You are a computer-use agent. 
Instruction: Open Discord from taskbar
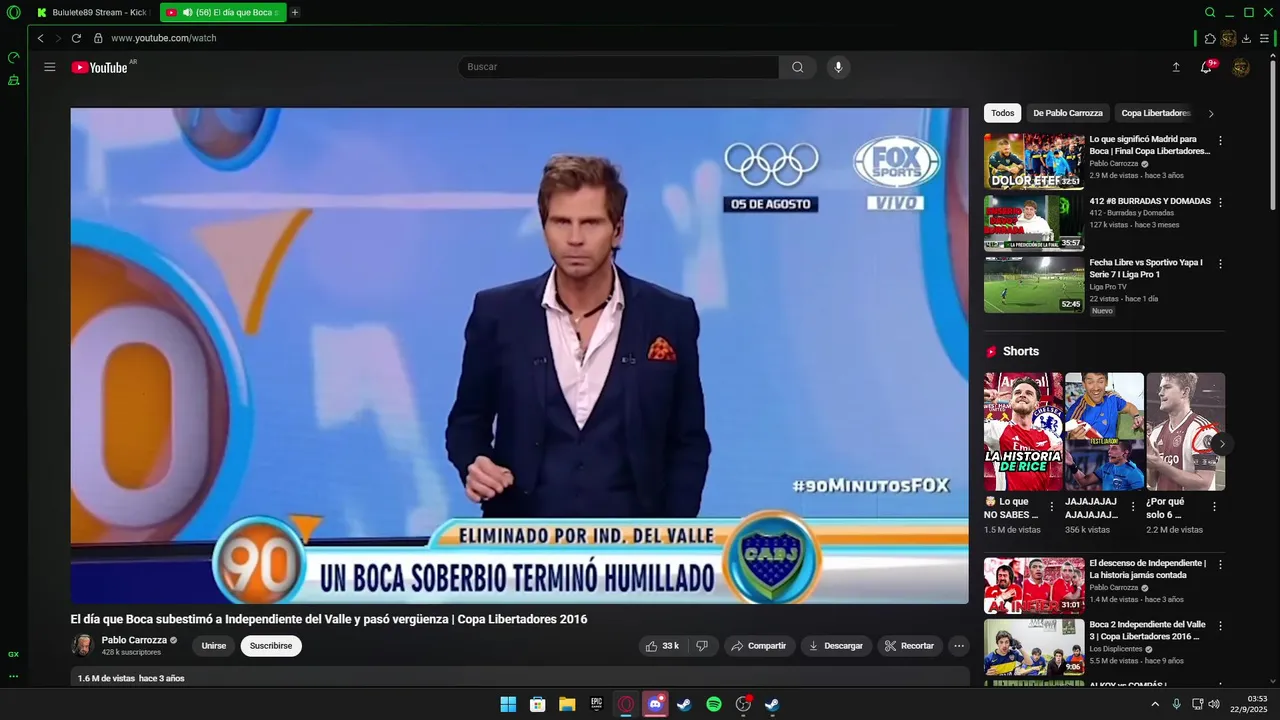point(655,704)
